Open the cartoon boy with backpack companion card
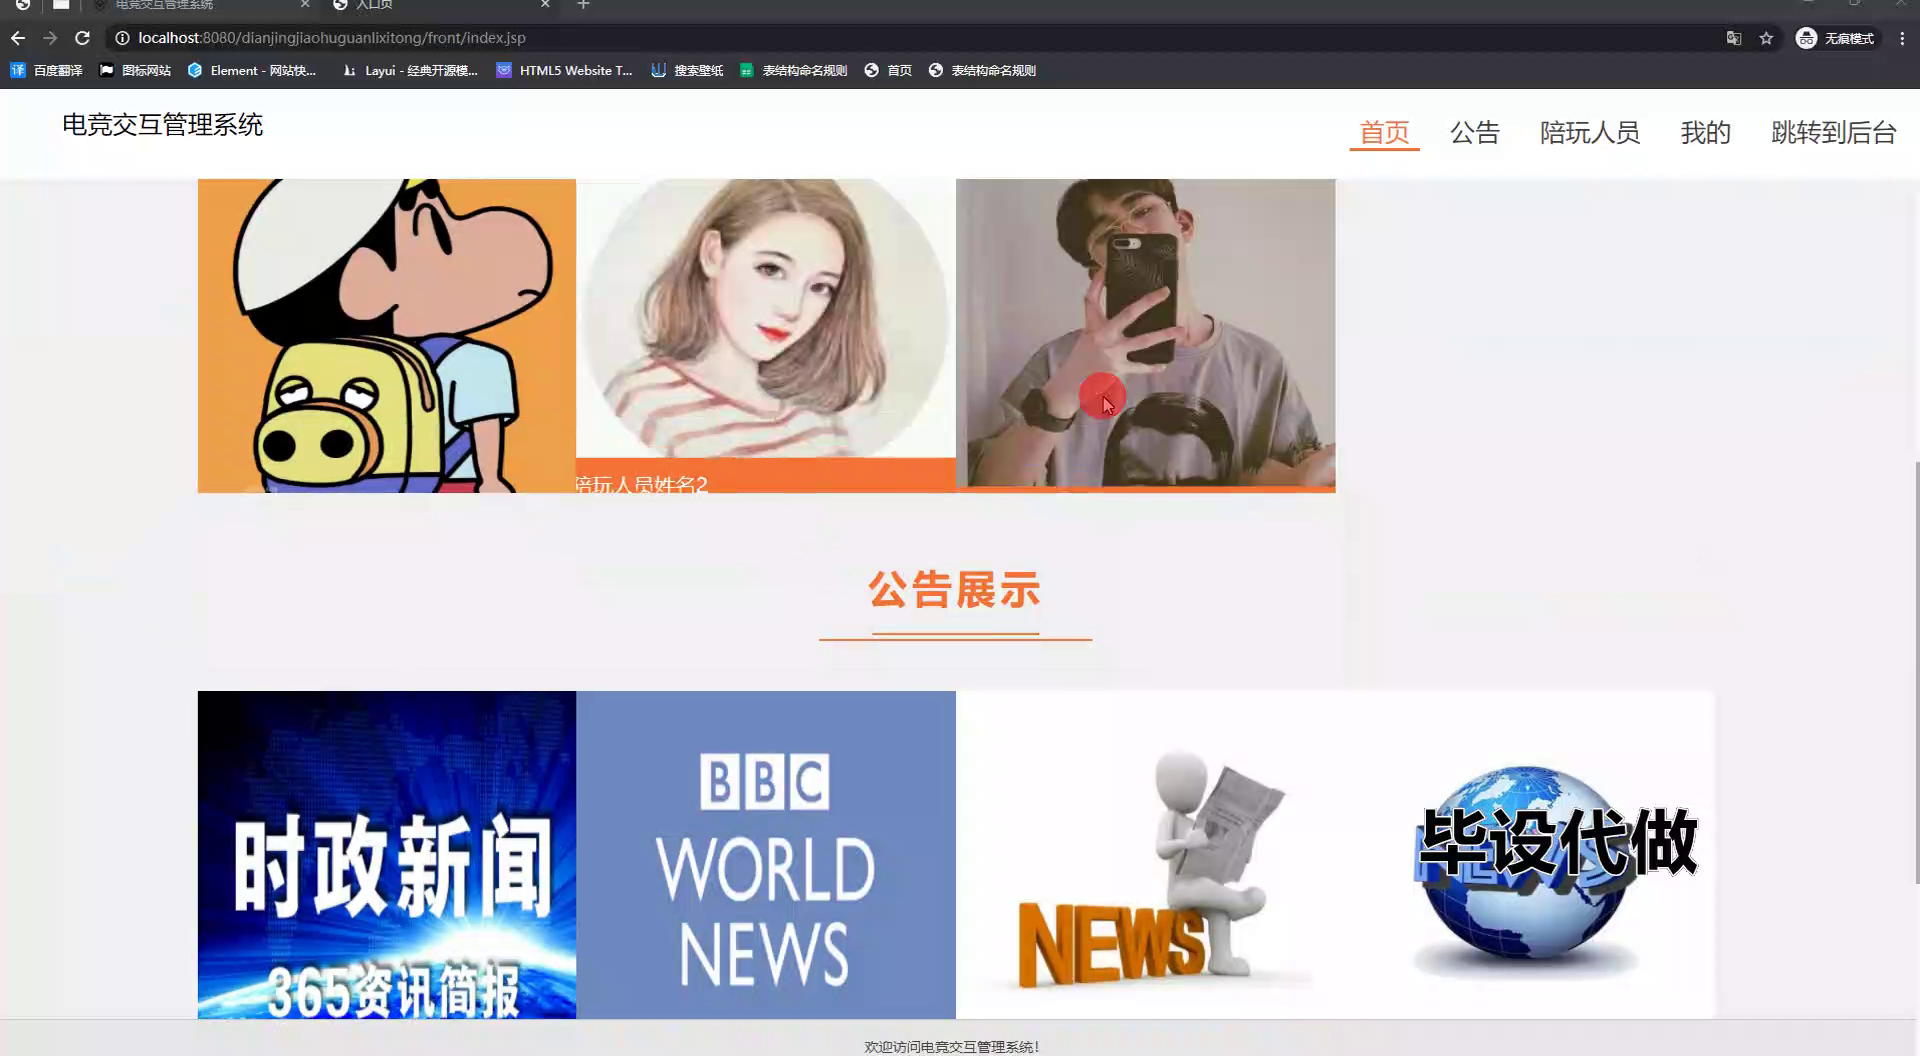This screenshot has width=1920, height=1056. pos(387,336)
